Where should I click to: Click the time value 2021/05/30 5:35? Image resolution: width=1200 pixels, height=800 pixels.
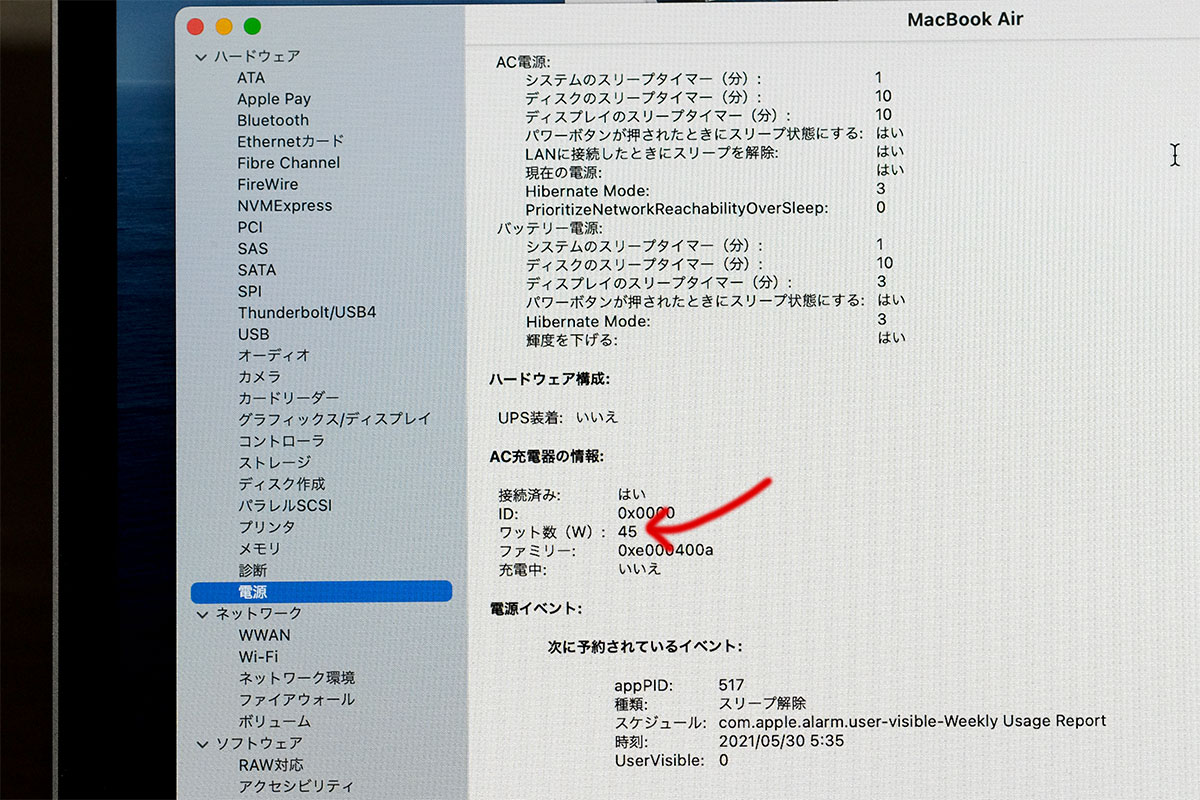click(782, 742)
